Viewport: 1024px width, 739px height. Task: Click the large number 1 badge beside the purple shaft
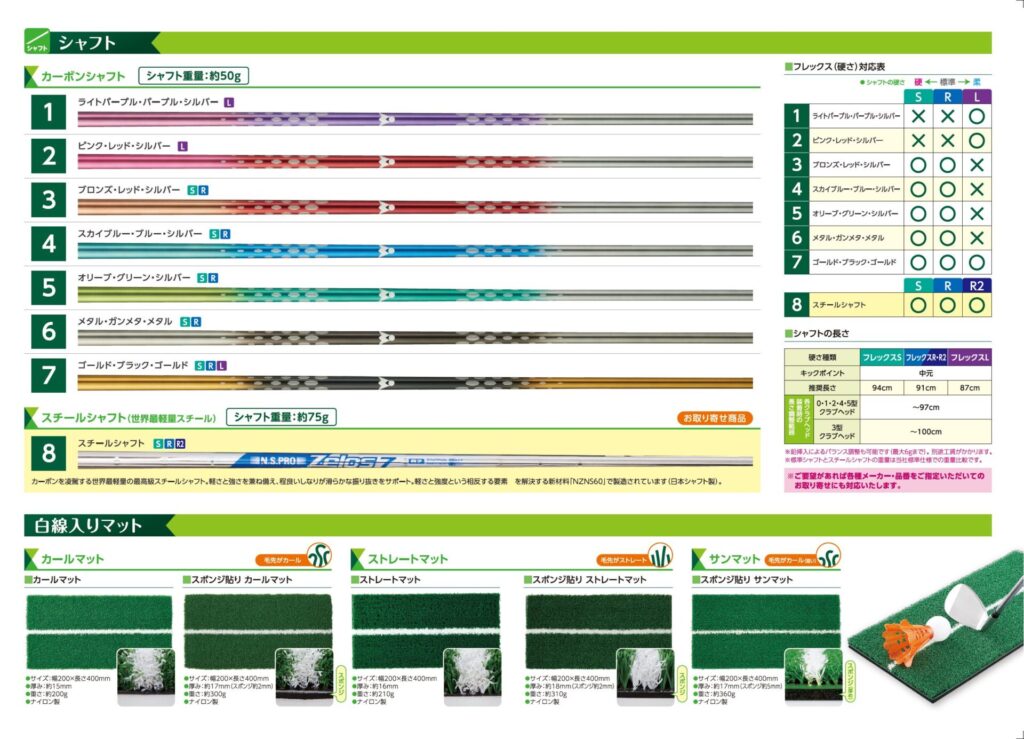pyautogui.click(x=48, y=112)
